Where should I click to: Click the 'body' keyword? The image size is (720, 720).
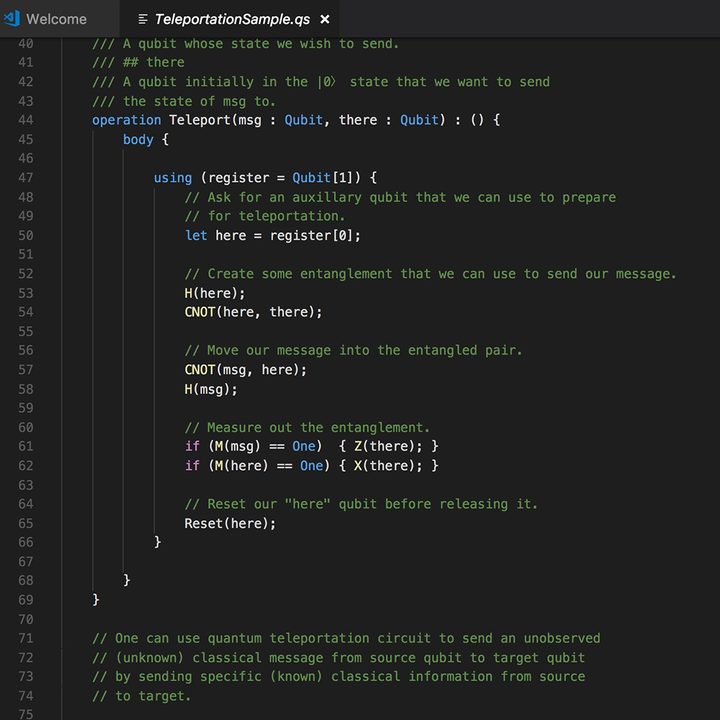[x=138, y=139]
